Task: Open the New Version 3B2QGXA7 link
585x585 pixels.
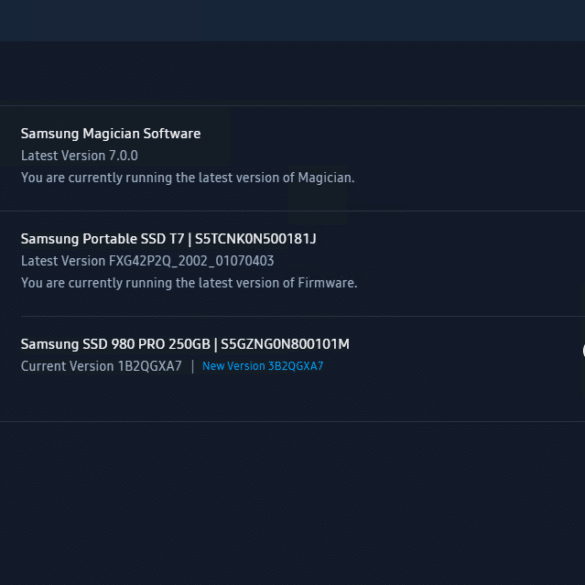Action: click(263, 366)
